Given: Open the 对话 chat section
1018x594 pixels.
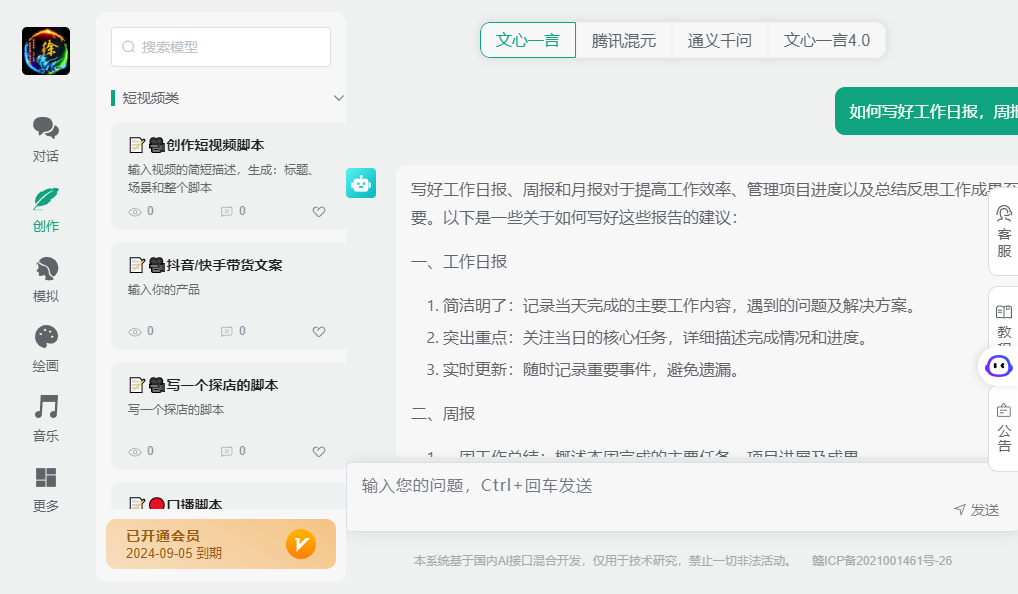Looking at the screenshot, I should coord(46,139).
